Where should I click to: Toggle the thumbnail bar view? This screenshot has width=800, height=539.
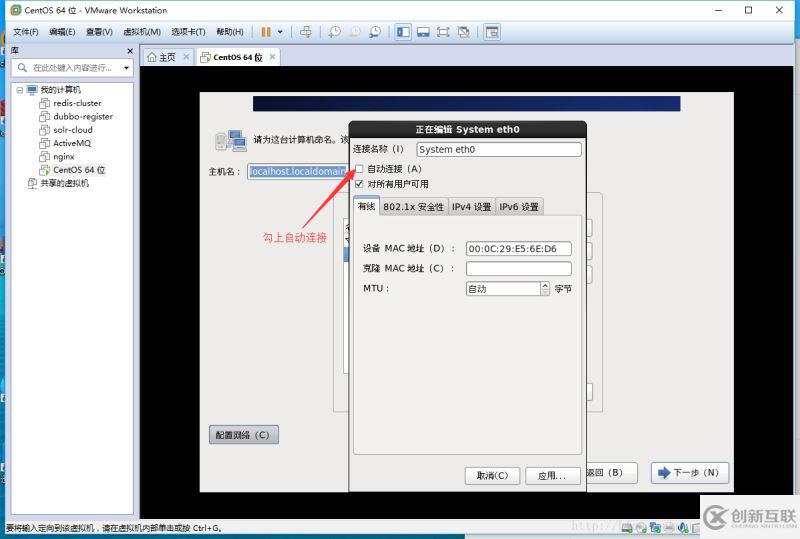pos(423,32)
